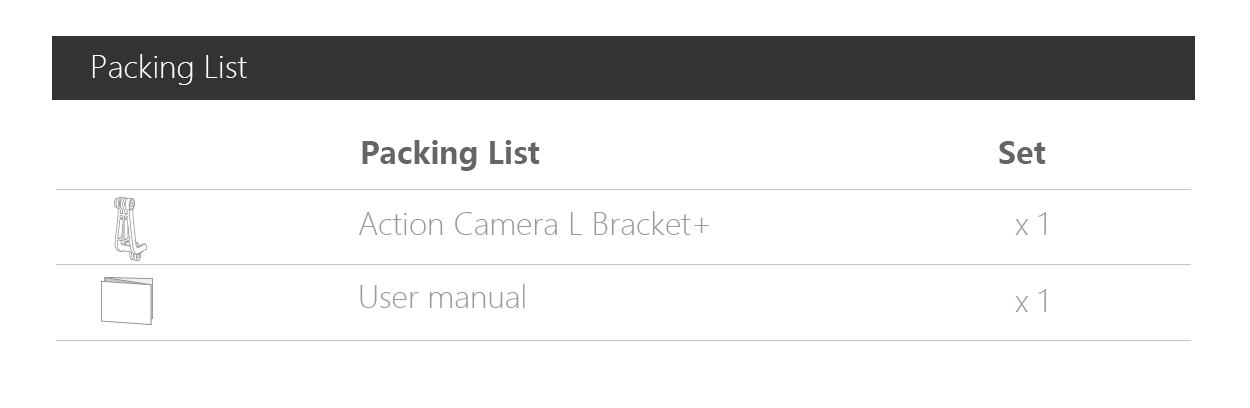Click the plus sign after Bracket
The height and width of the screenshot is (408, 1250).
pyautogui.click(x=700, y=226)
